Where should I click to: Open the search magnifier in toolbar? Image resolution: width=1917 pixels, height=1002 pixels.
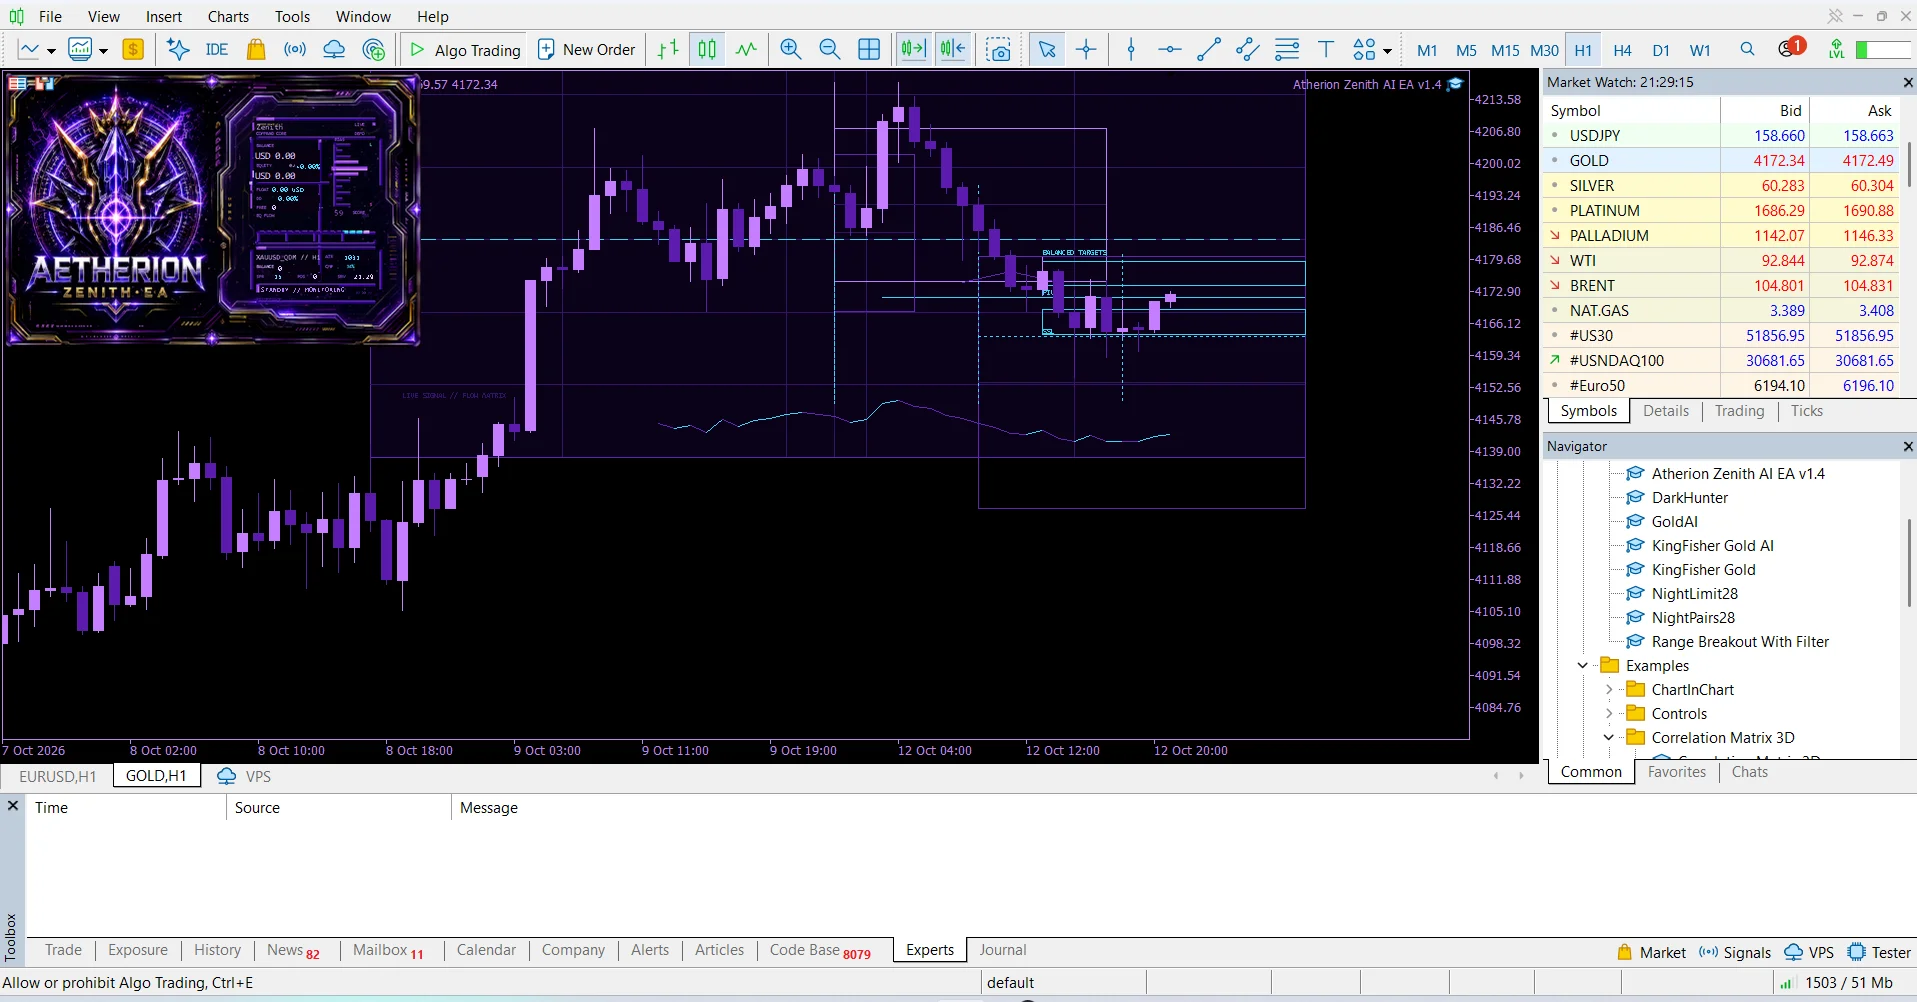[x=1747, y=49]
